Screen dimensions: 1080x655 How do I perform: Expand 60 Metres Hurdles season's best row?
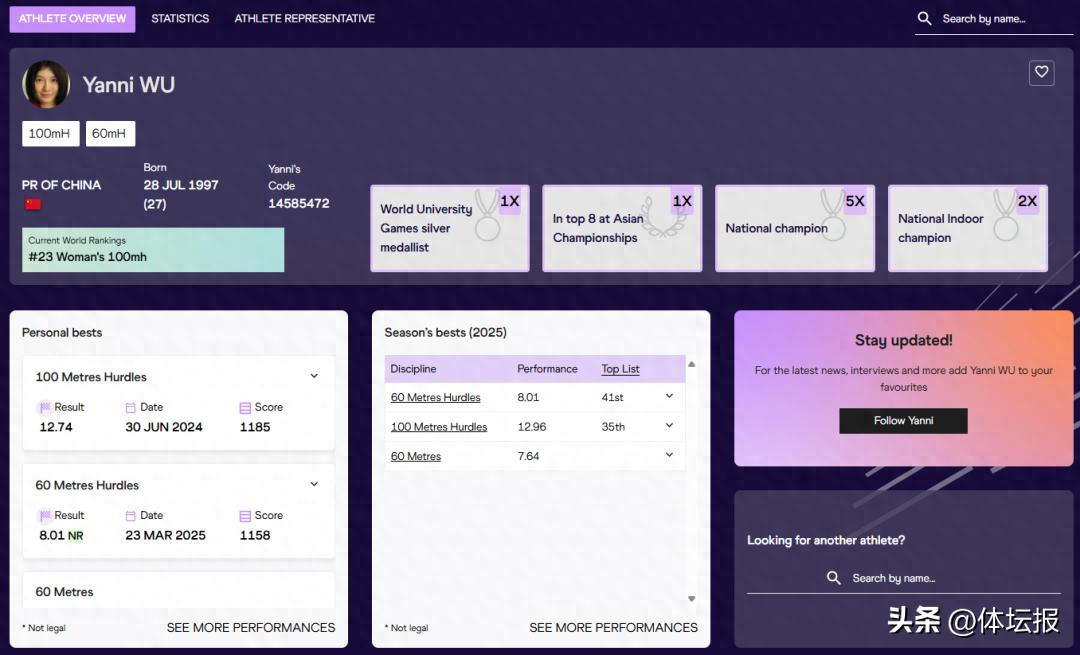tap(669, 397)
